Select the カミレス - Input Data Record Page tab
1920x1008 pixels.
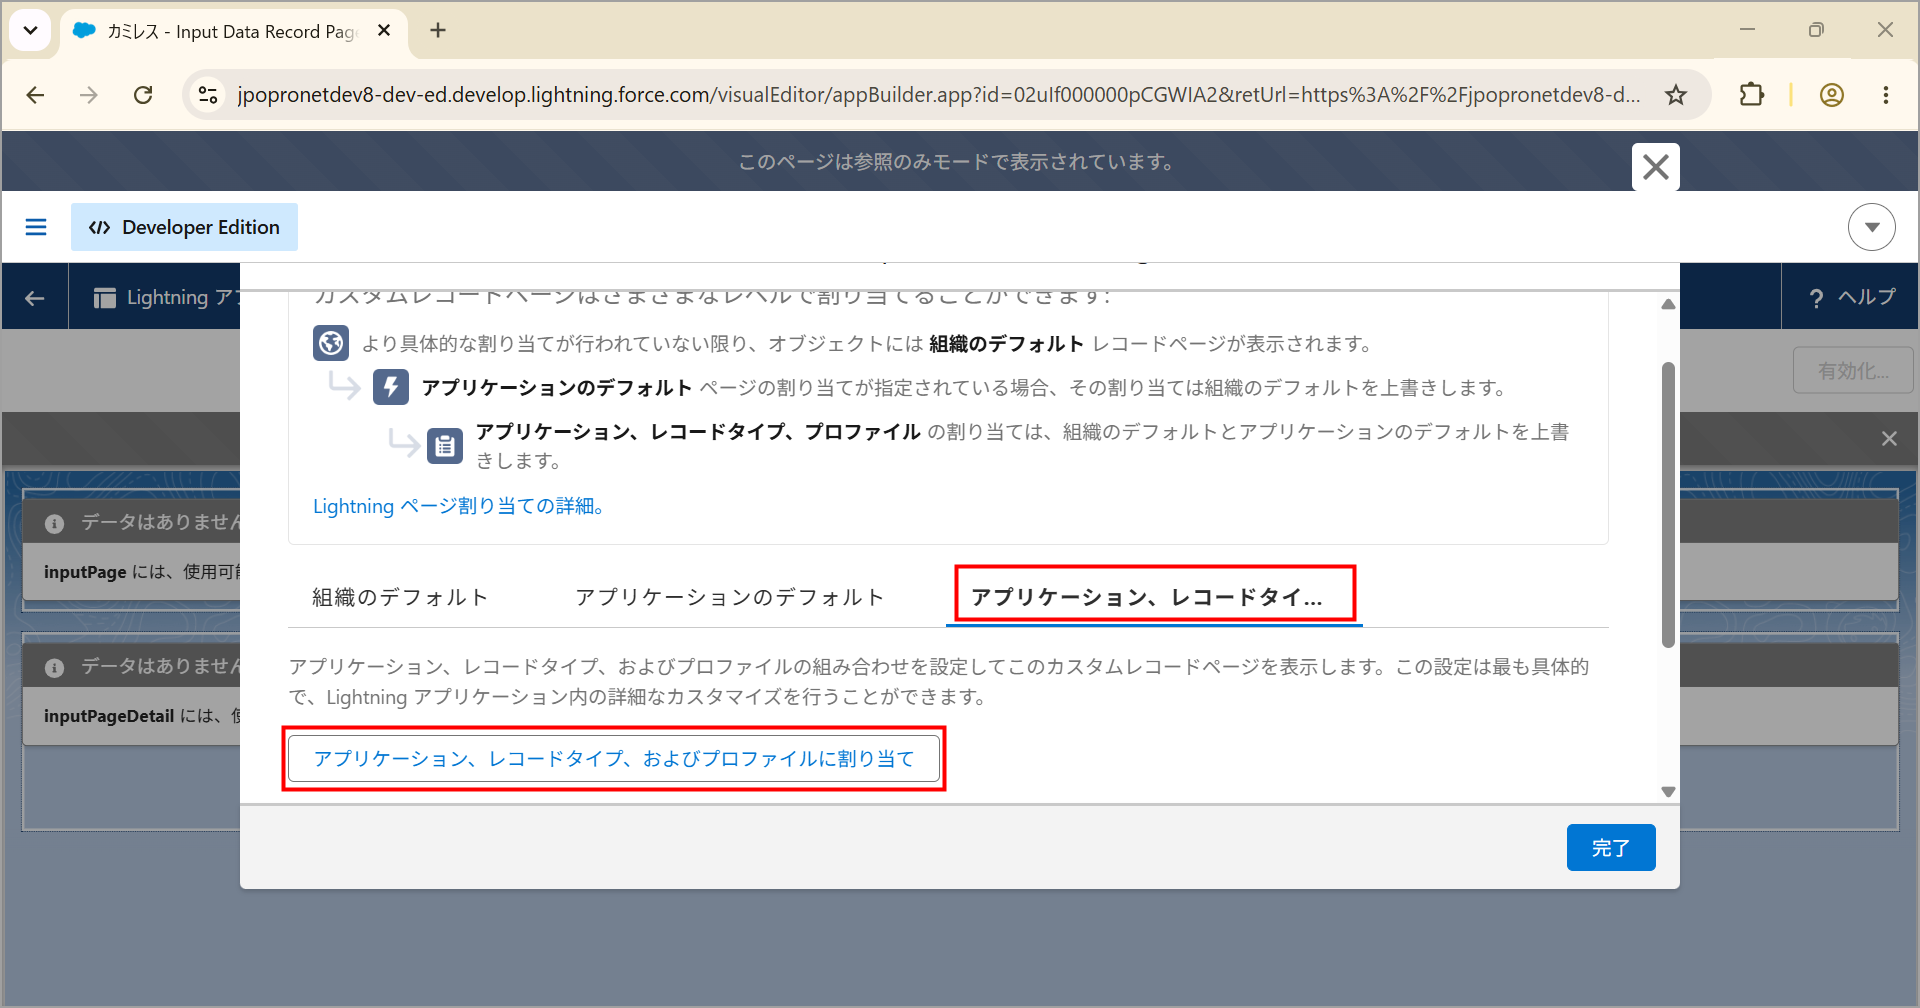tap(234, 32)
